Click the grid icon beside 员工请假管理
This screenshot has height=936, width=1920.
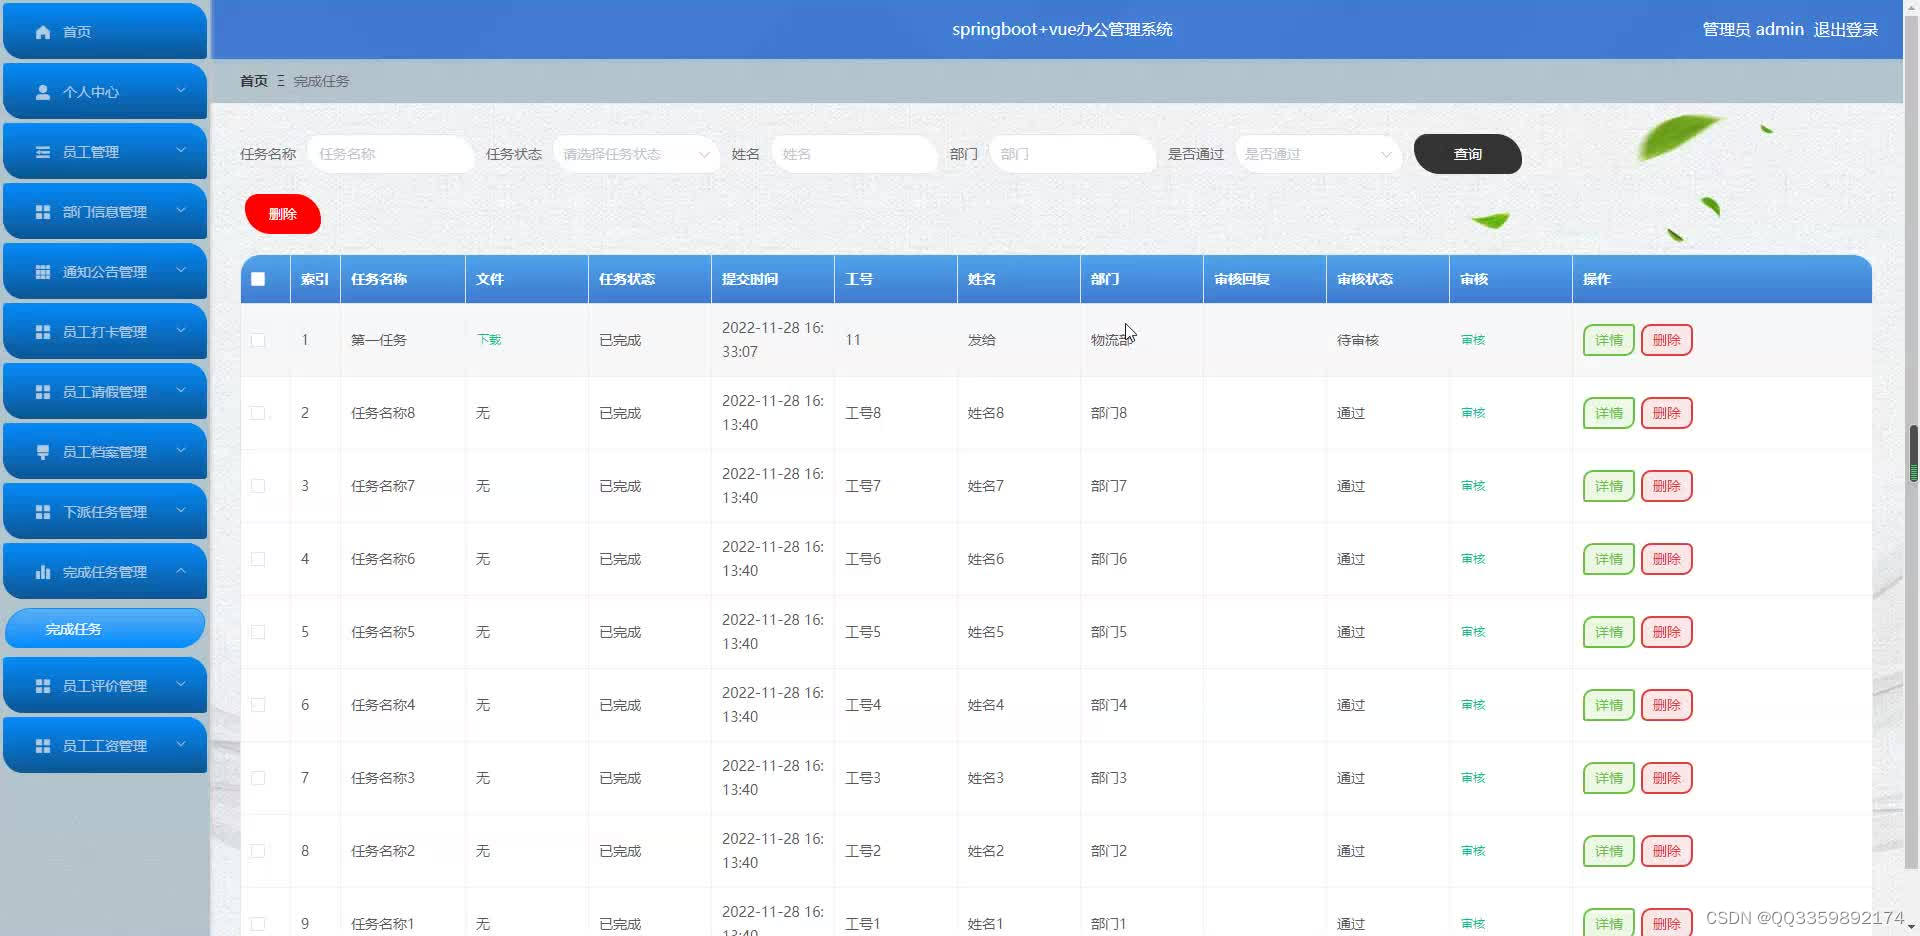(43, 392)
